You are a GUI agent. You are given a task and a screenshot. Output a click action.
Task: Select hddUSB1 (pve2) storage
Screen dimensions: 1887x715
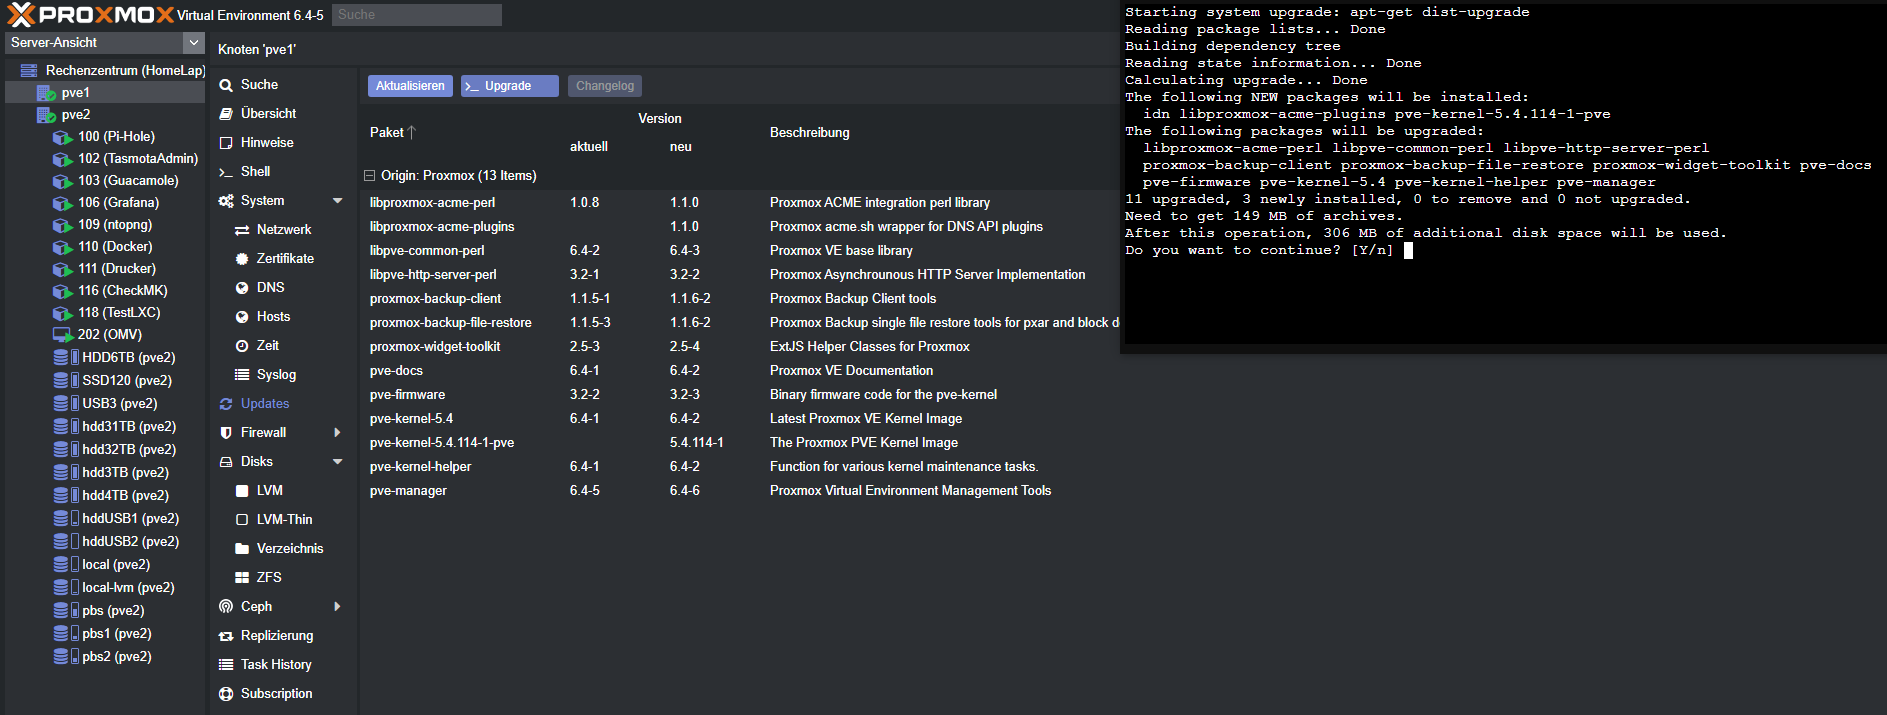(x=130, y=519)
